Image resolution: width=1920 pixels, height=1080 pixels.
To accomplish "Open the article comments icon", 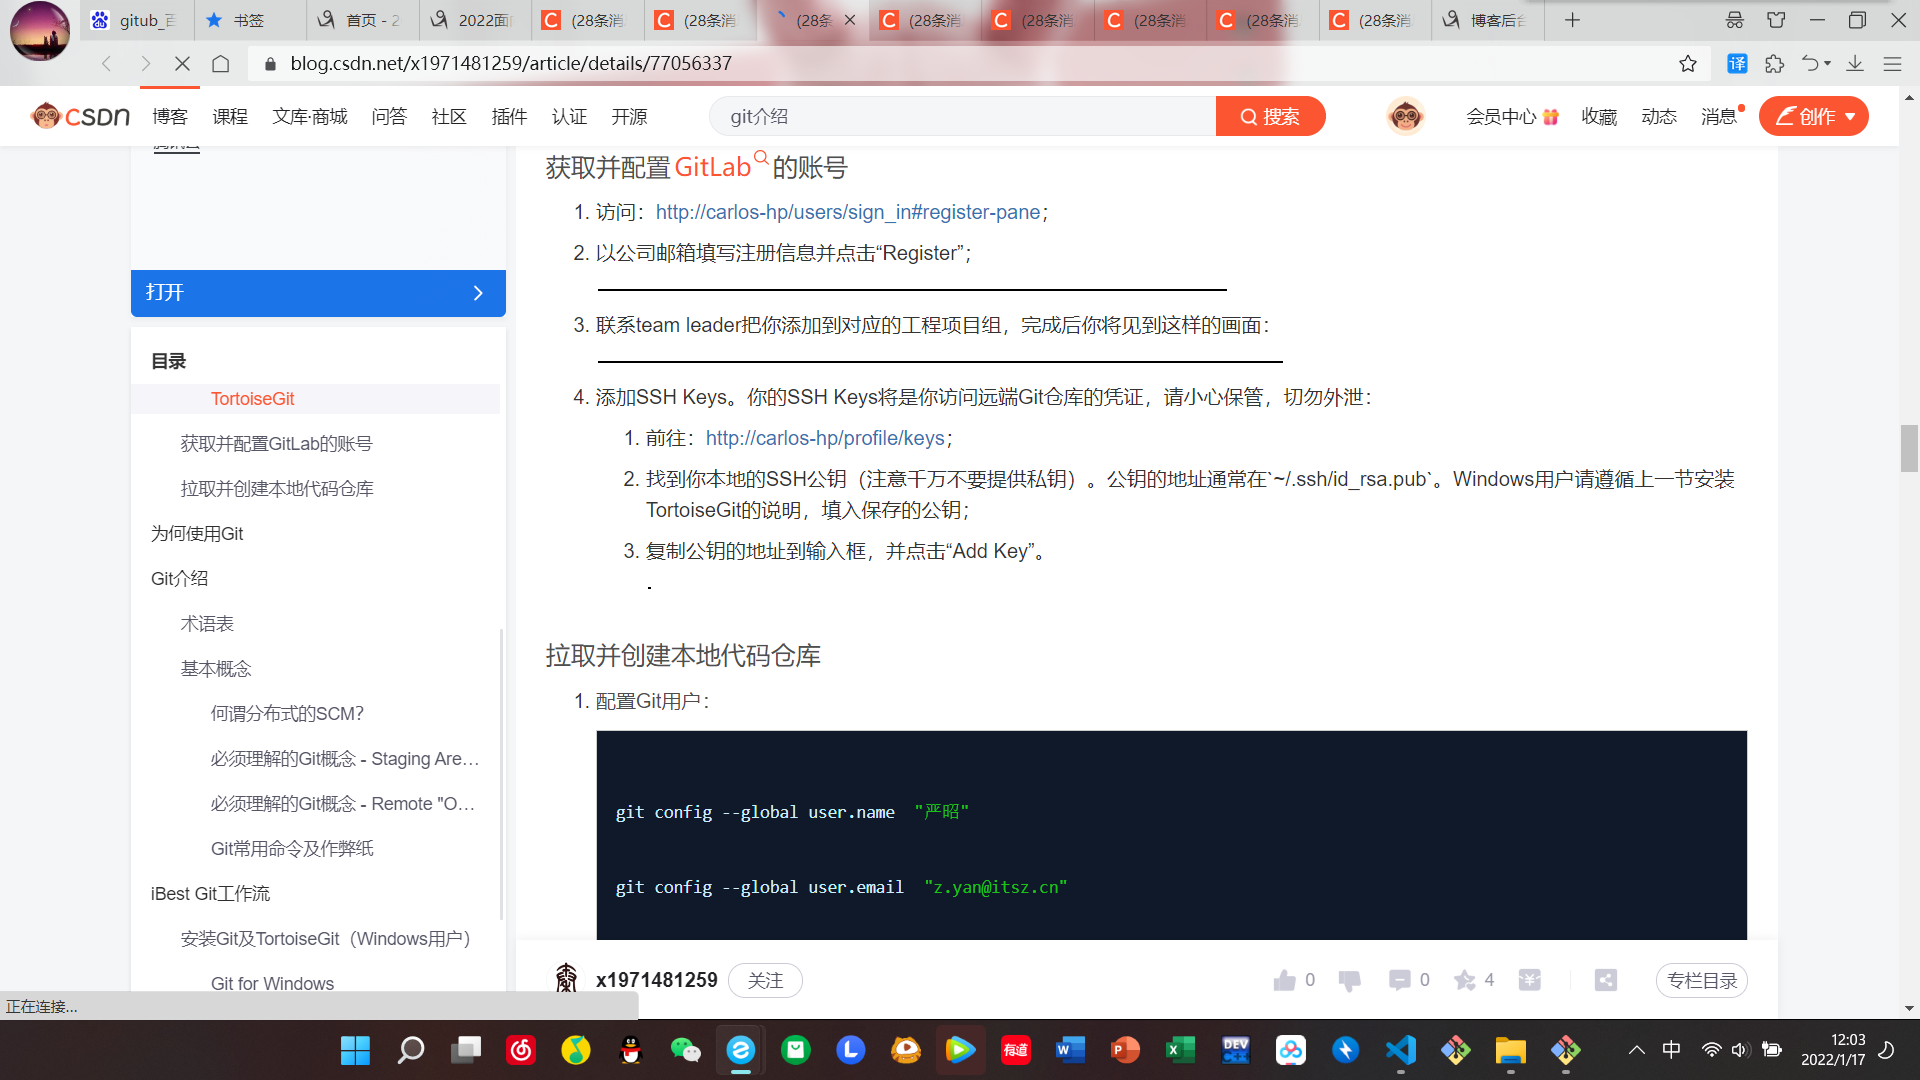I will [x=1399, y=980].
